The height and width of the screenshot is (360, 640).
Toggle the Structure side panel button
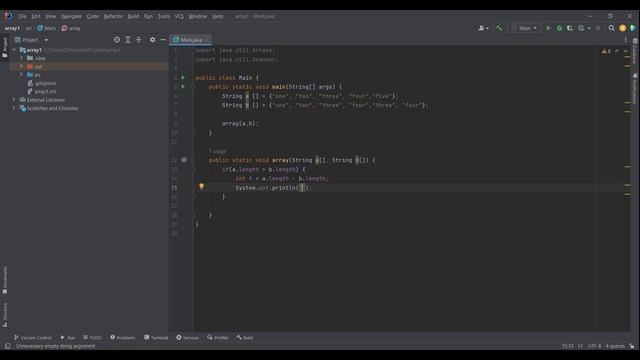click(4, 314)
